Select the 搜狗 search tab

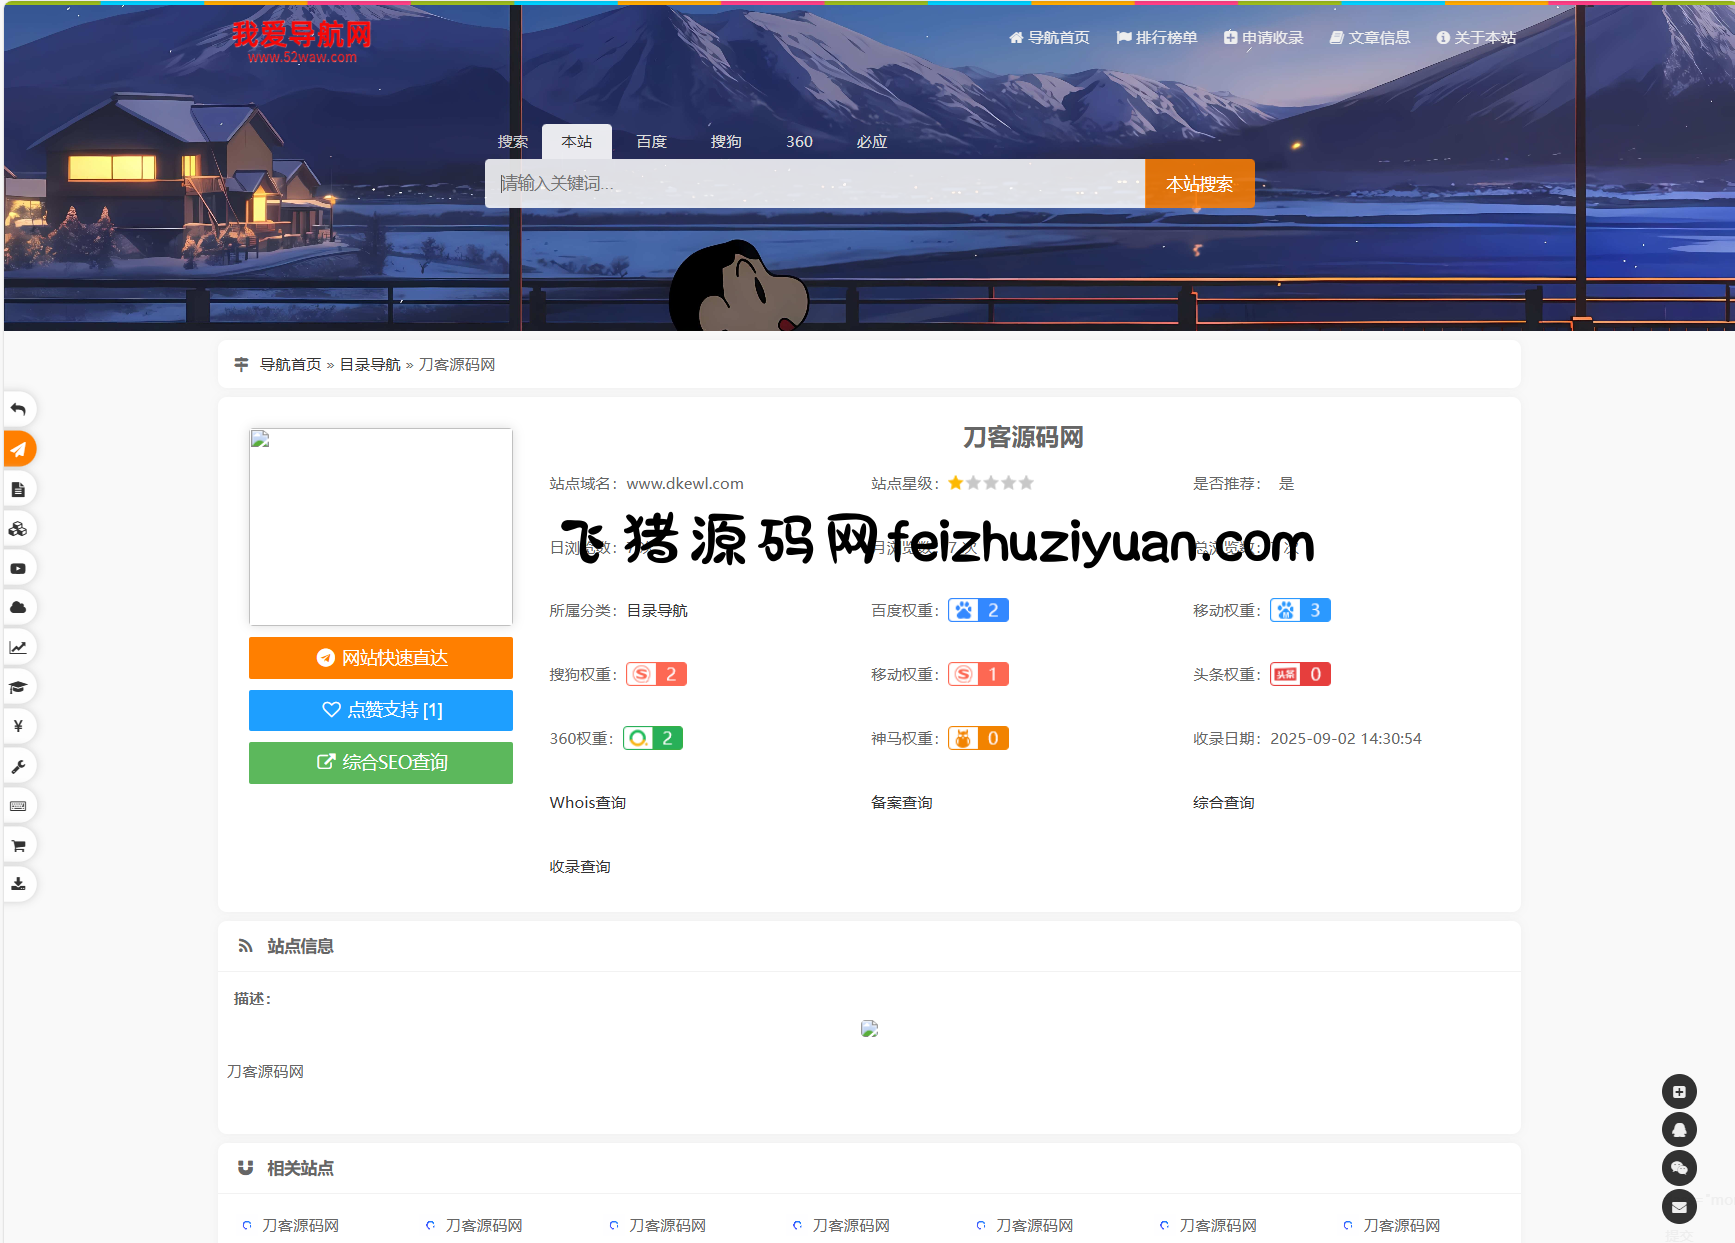coord(726,142)
